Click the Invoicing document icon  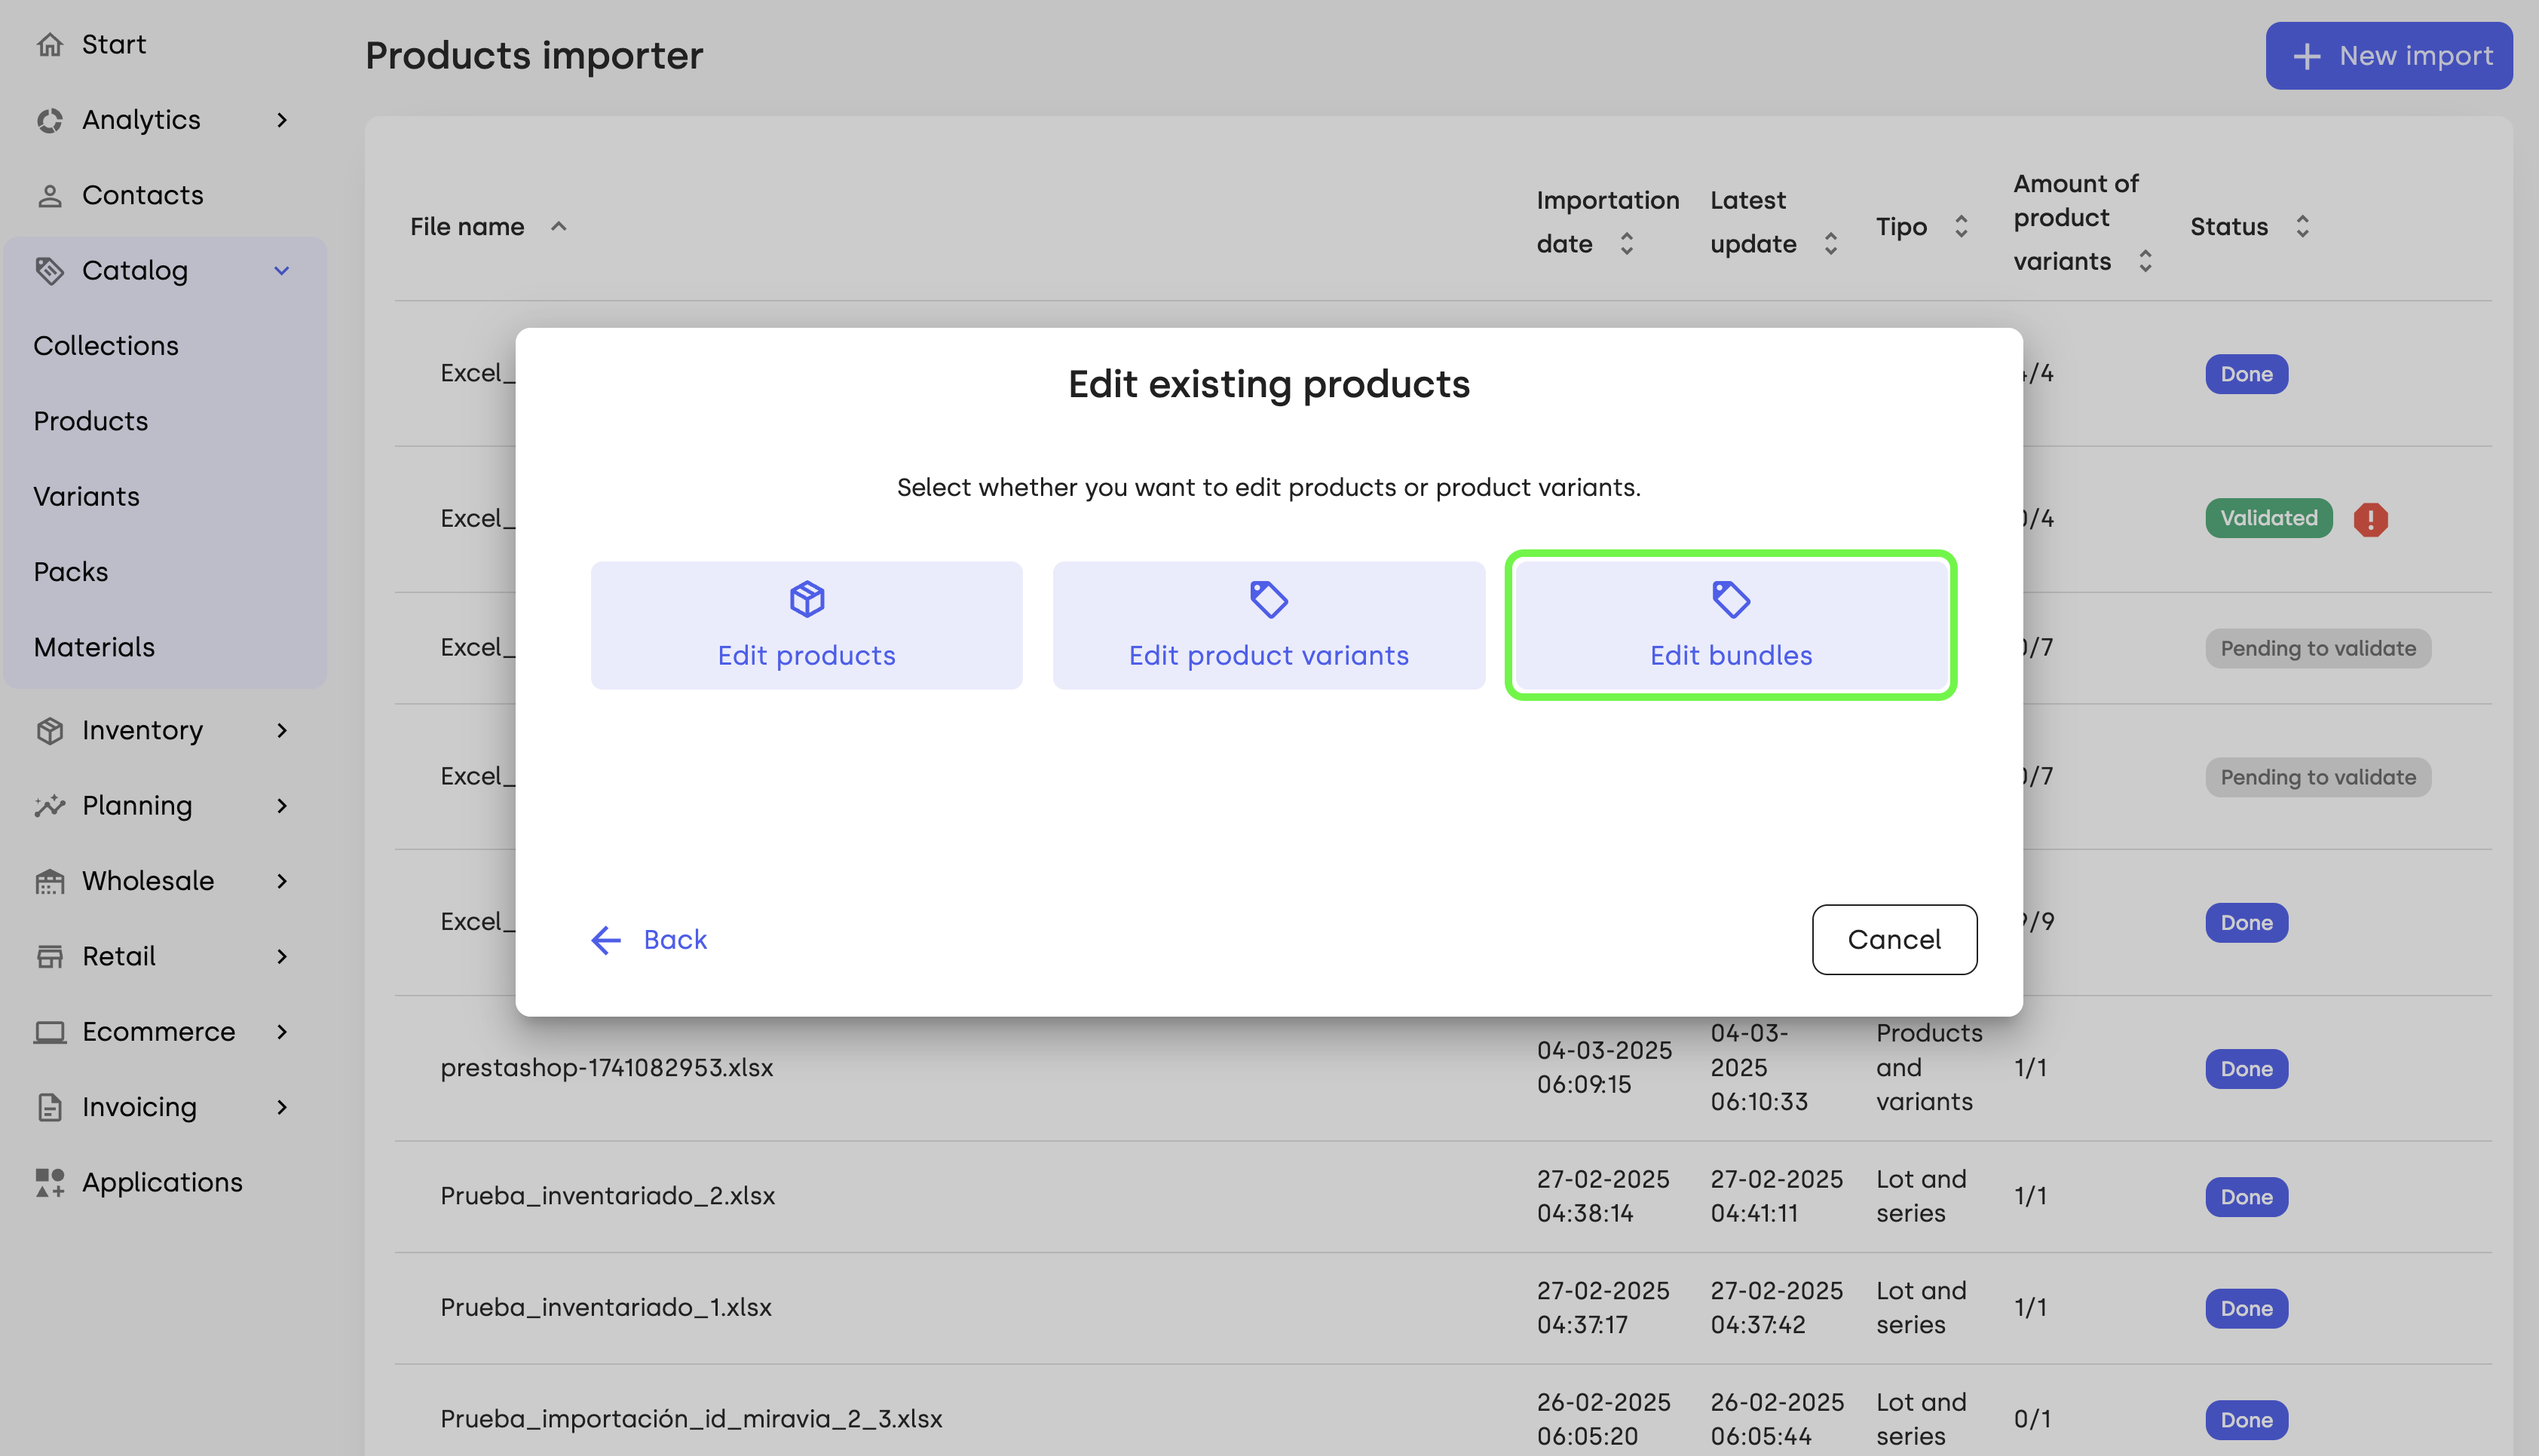pos(50,1107)
